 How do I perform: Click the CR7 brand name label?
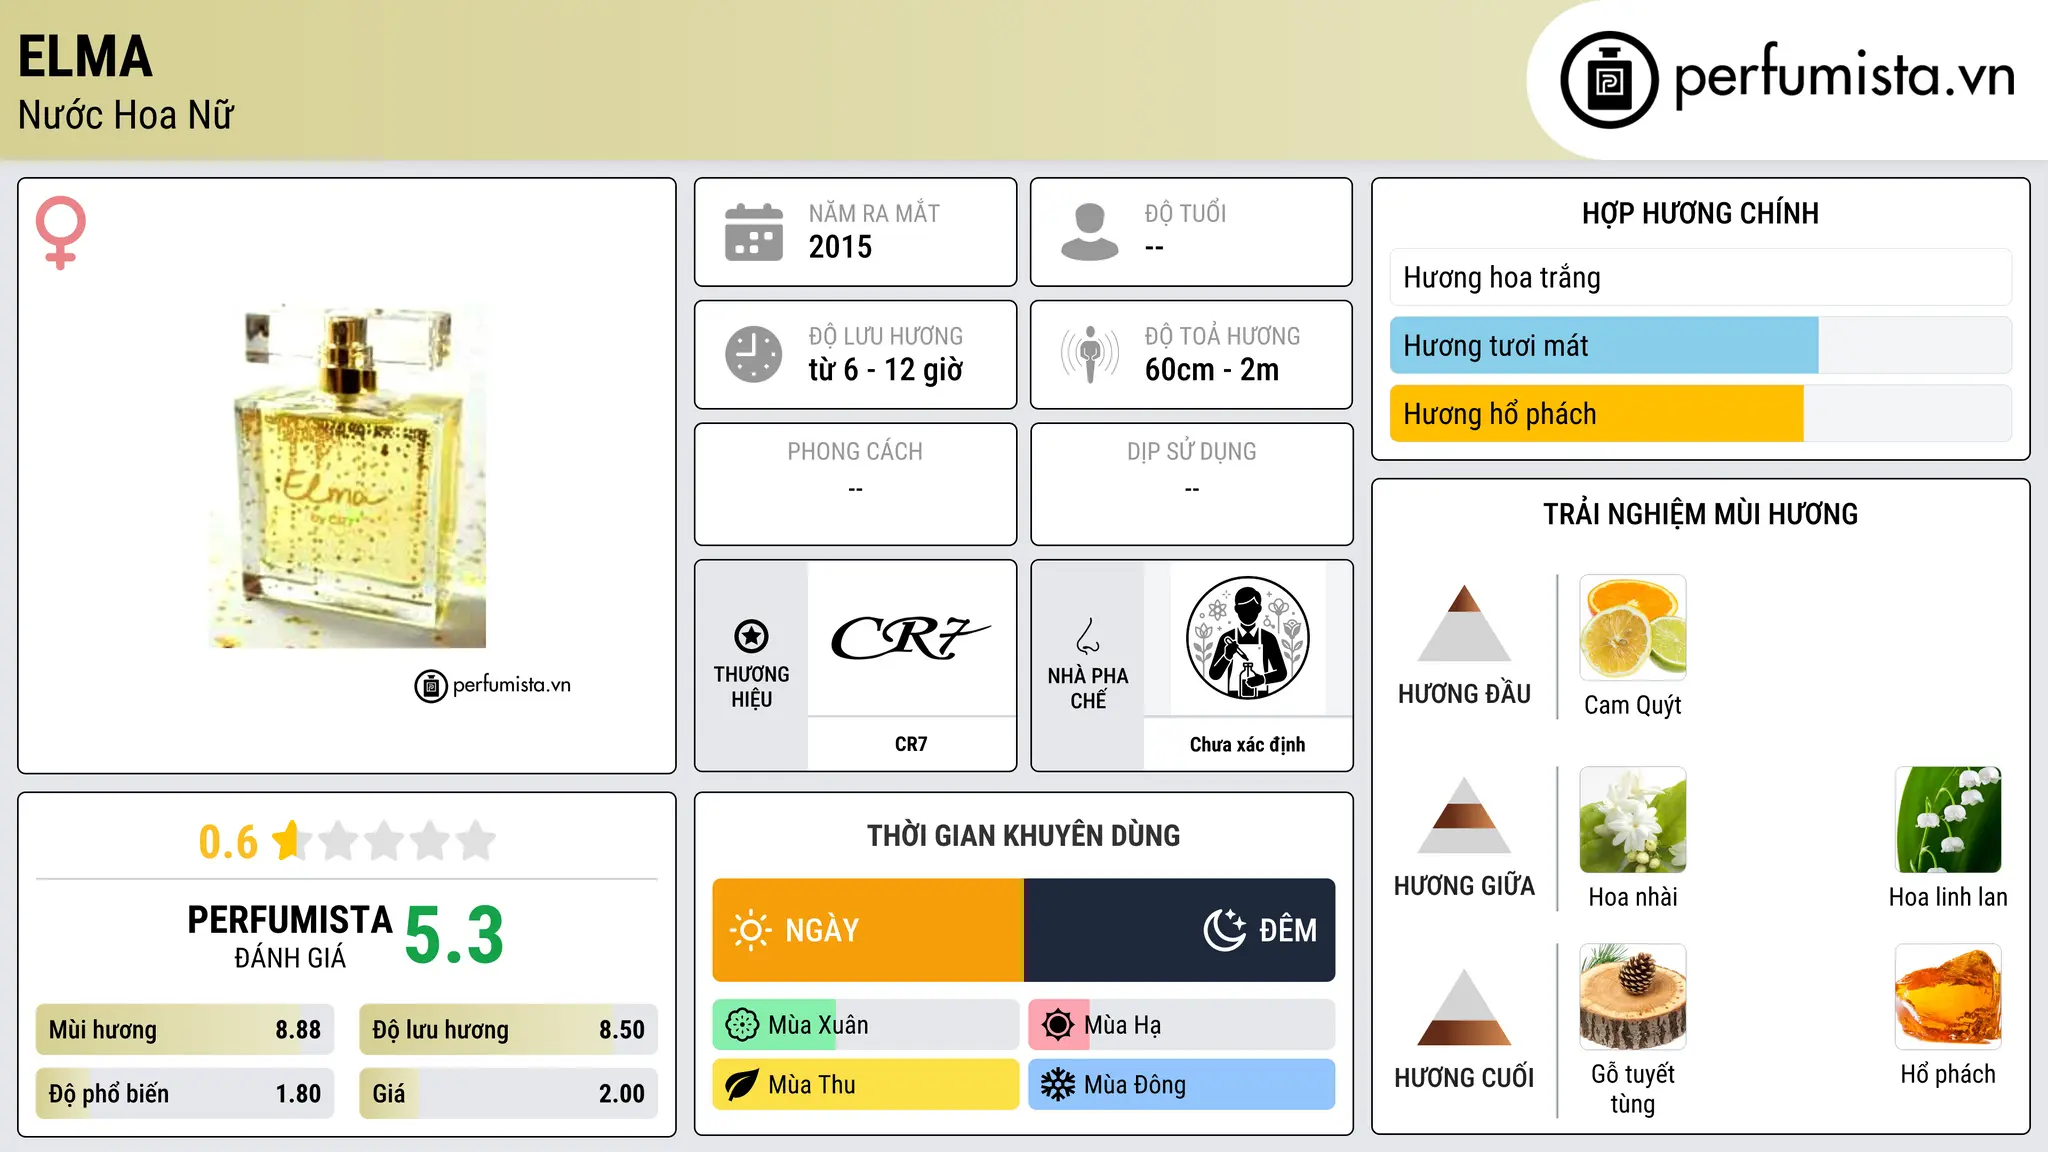911,744
